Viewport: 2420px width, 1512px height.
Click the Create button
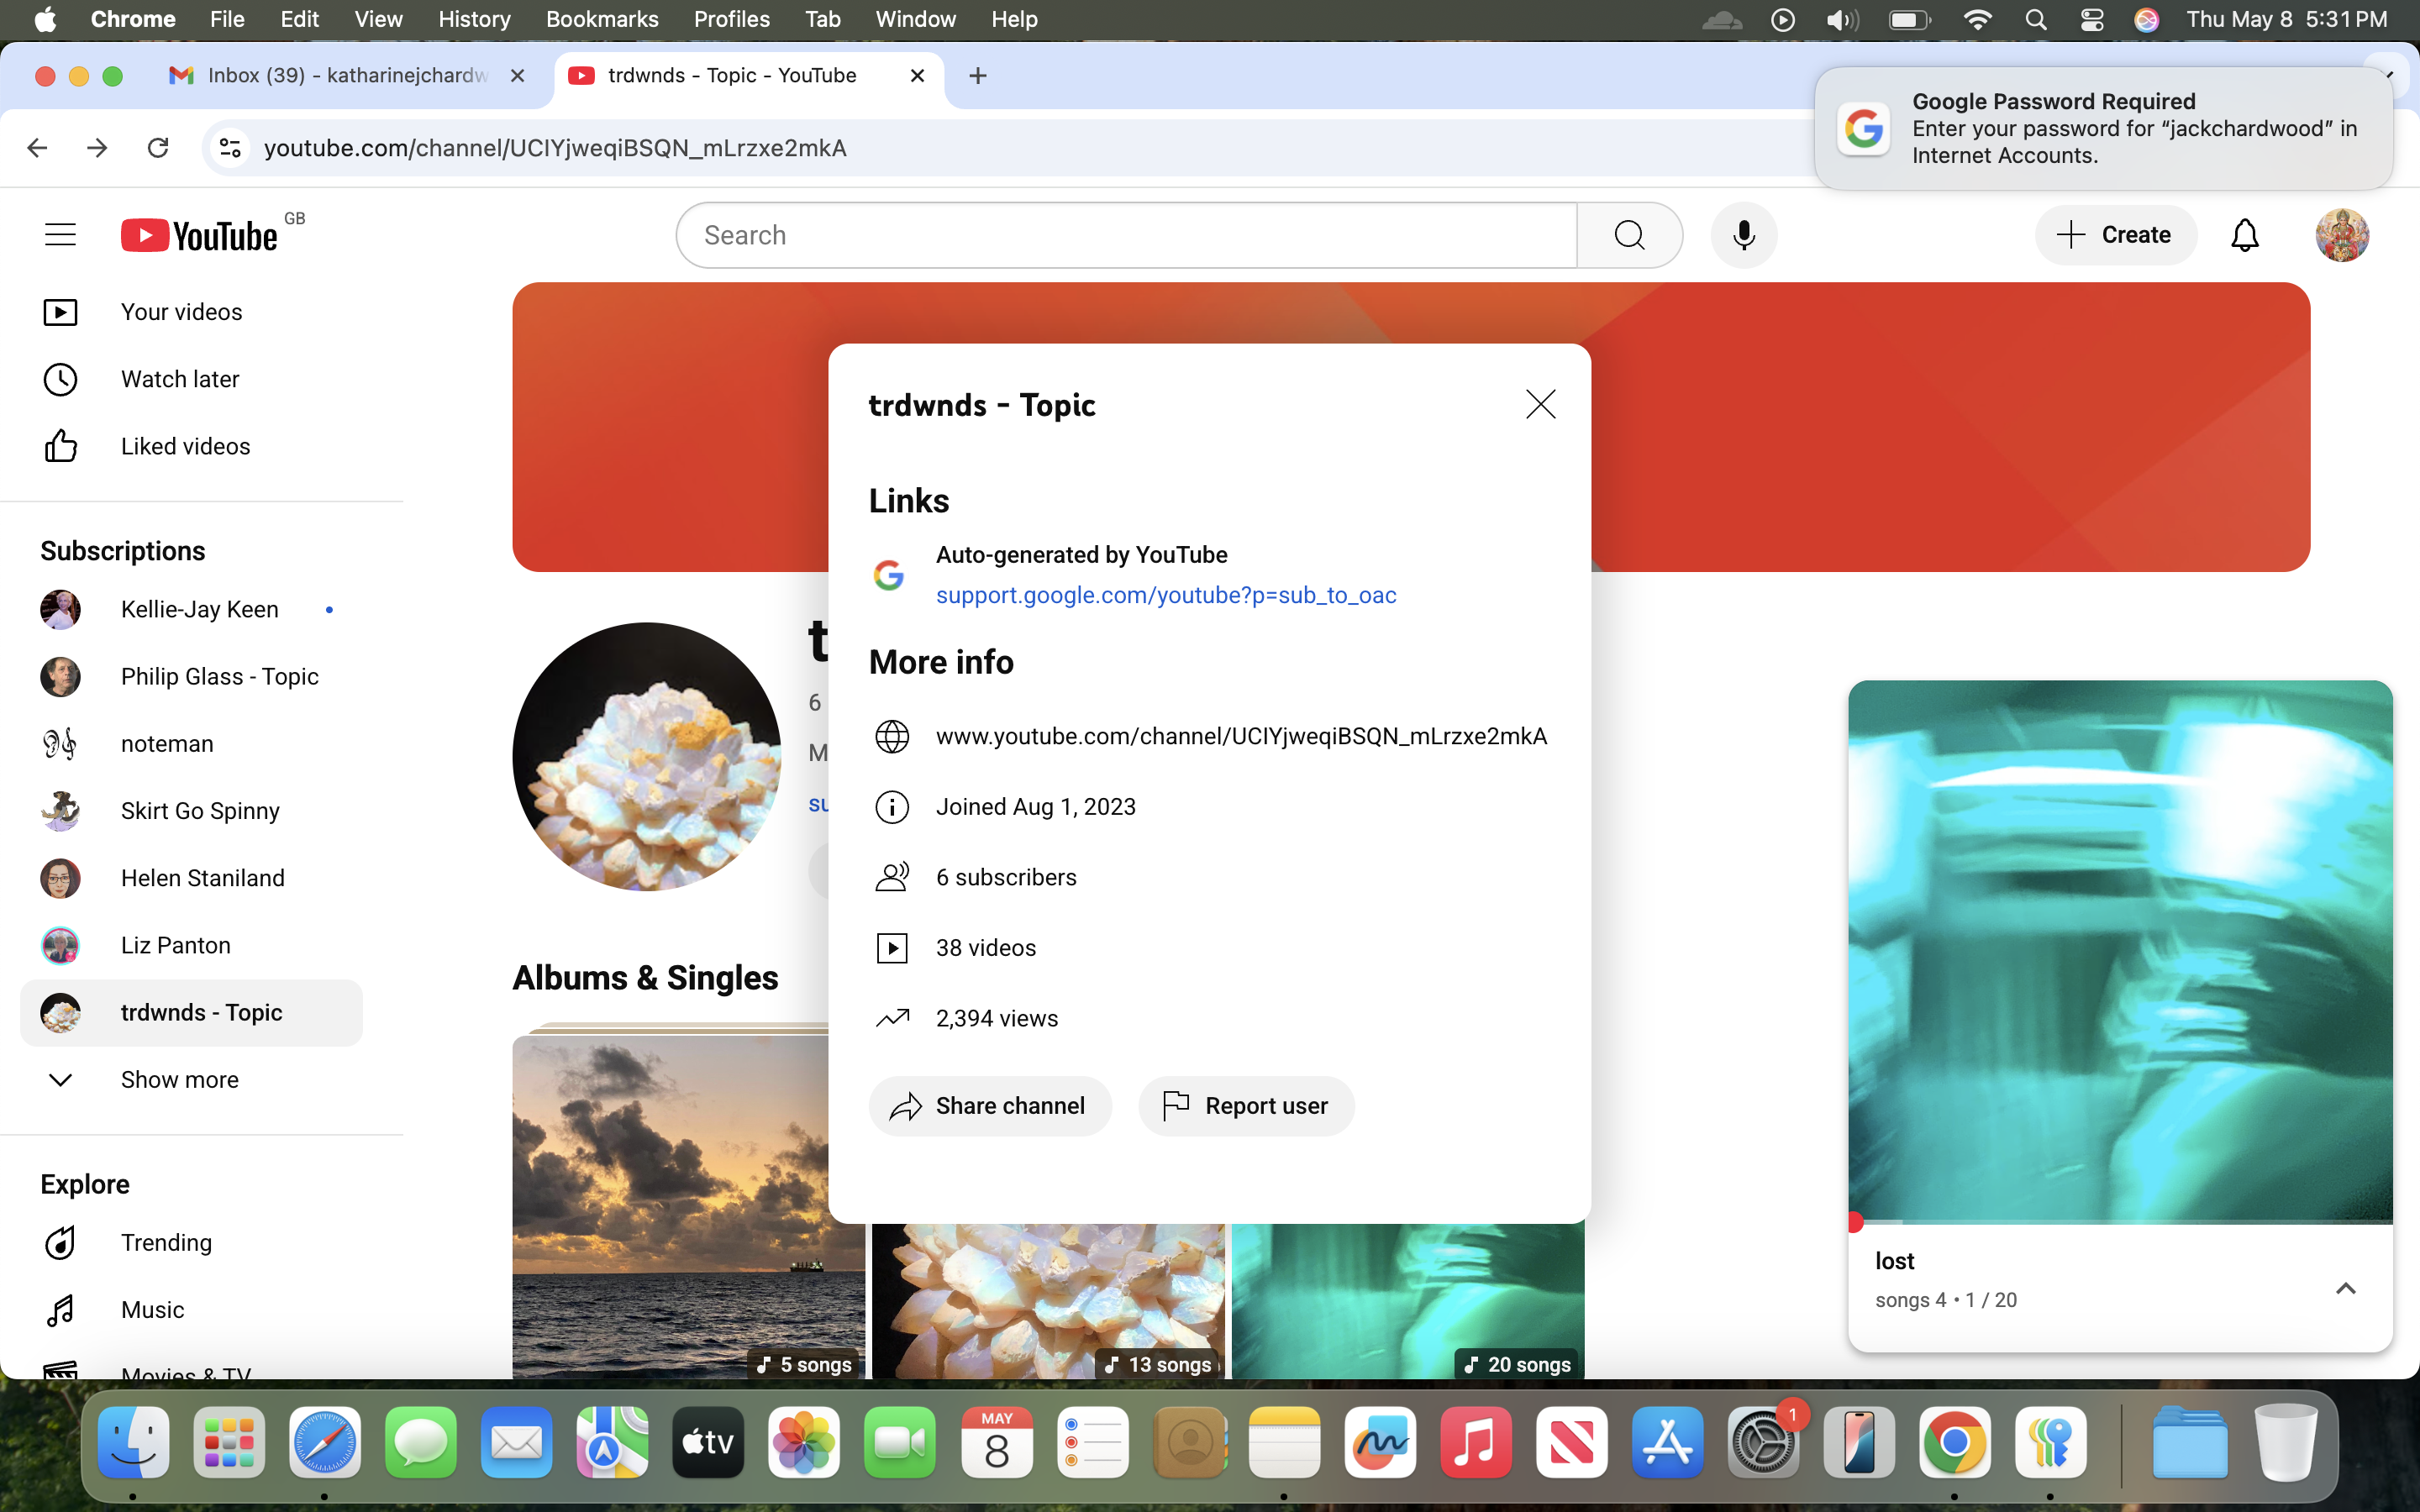pos(2115,235)
